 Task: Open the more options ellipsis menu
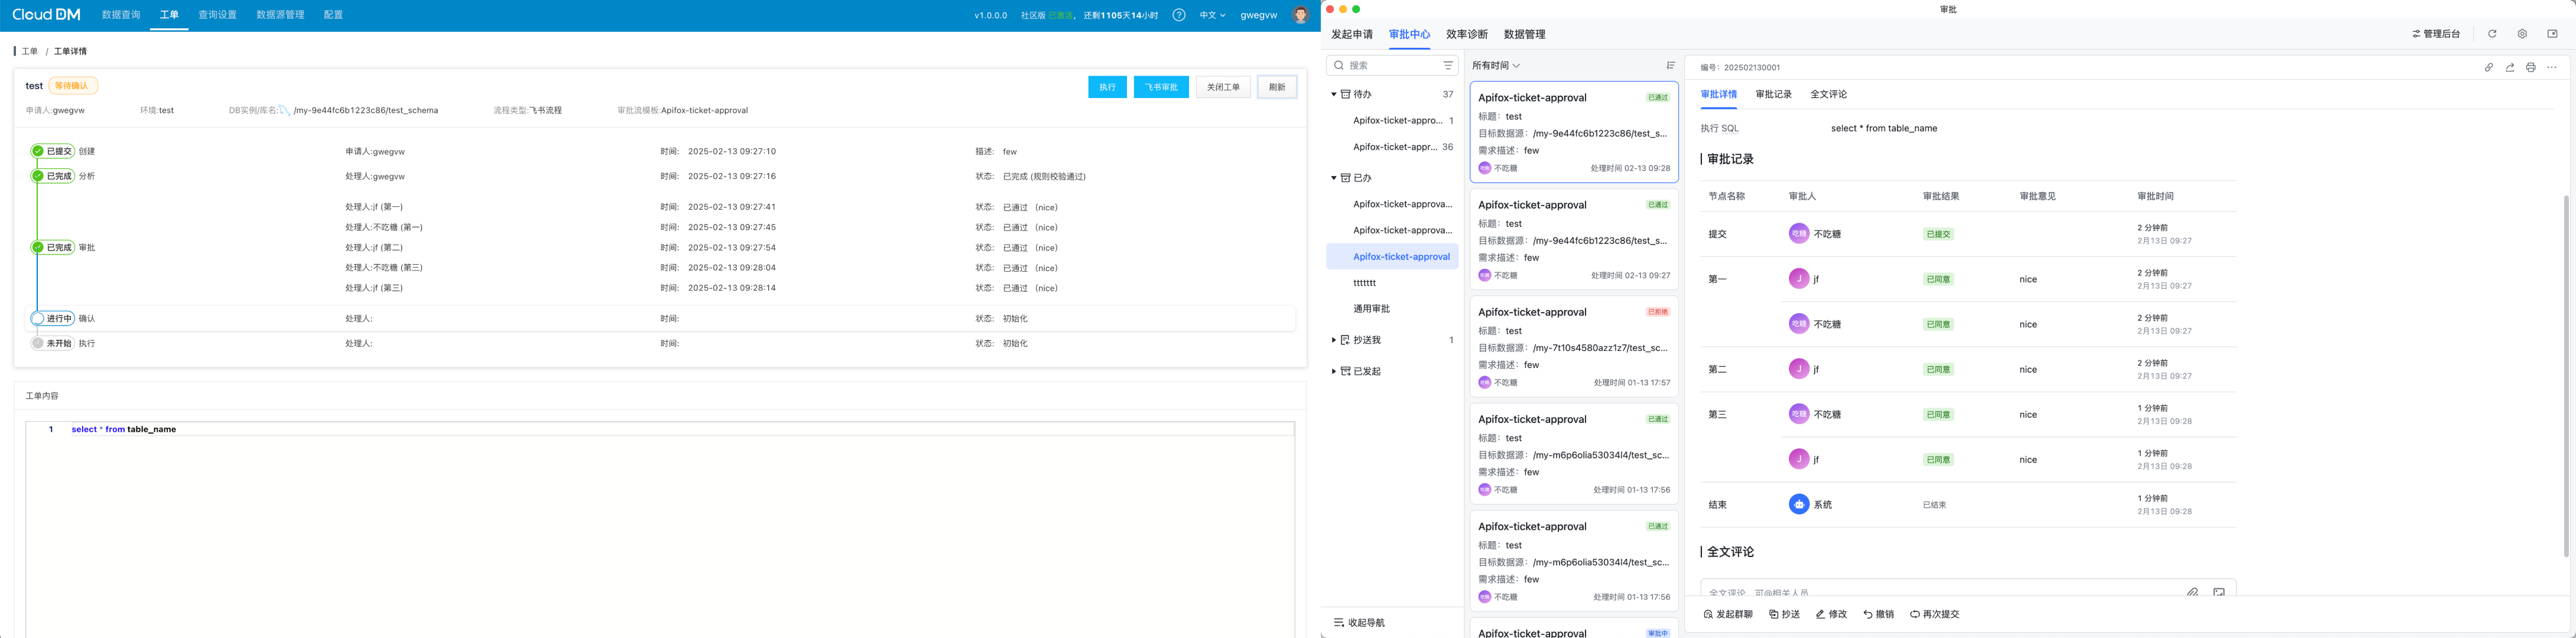pos(2551,68)
